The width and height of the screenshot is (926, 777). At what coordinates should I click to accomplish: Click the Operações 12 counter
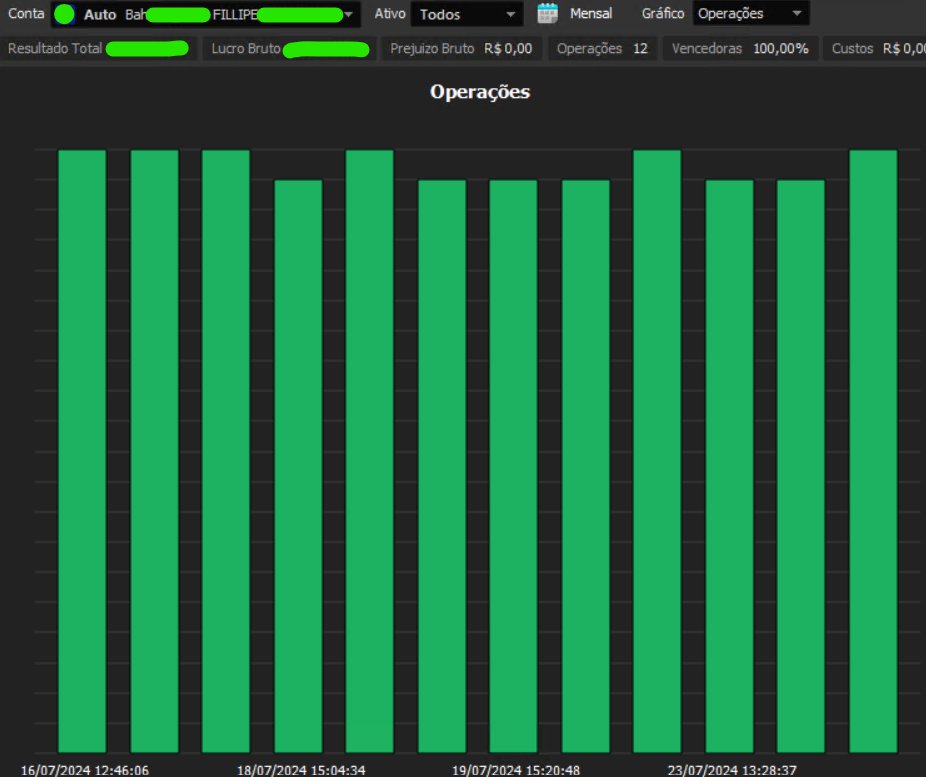tap(601, 47)
